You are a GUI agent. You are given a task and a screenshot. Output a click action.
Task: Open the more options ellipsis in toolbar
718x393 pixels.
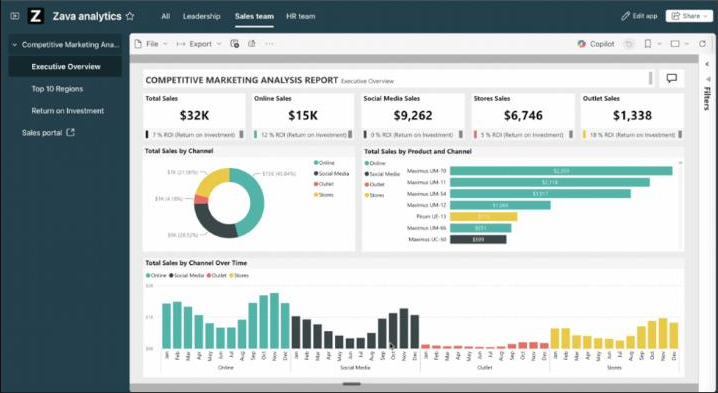coord(269,44)
